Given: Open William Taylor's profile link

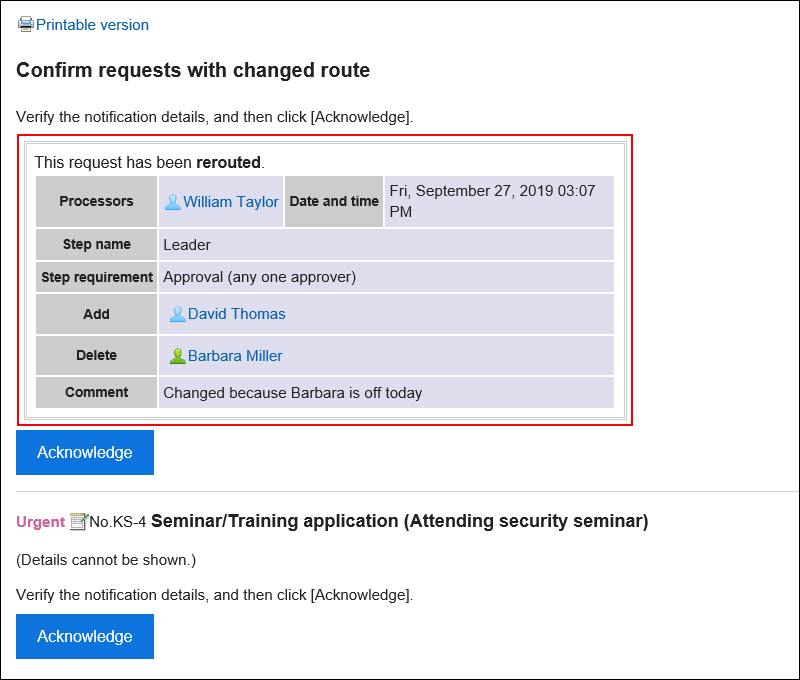Looking at the screenshot, I should click(x=231, y=202).
